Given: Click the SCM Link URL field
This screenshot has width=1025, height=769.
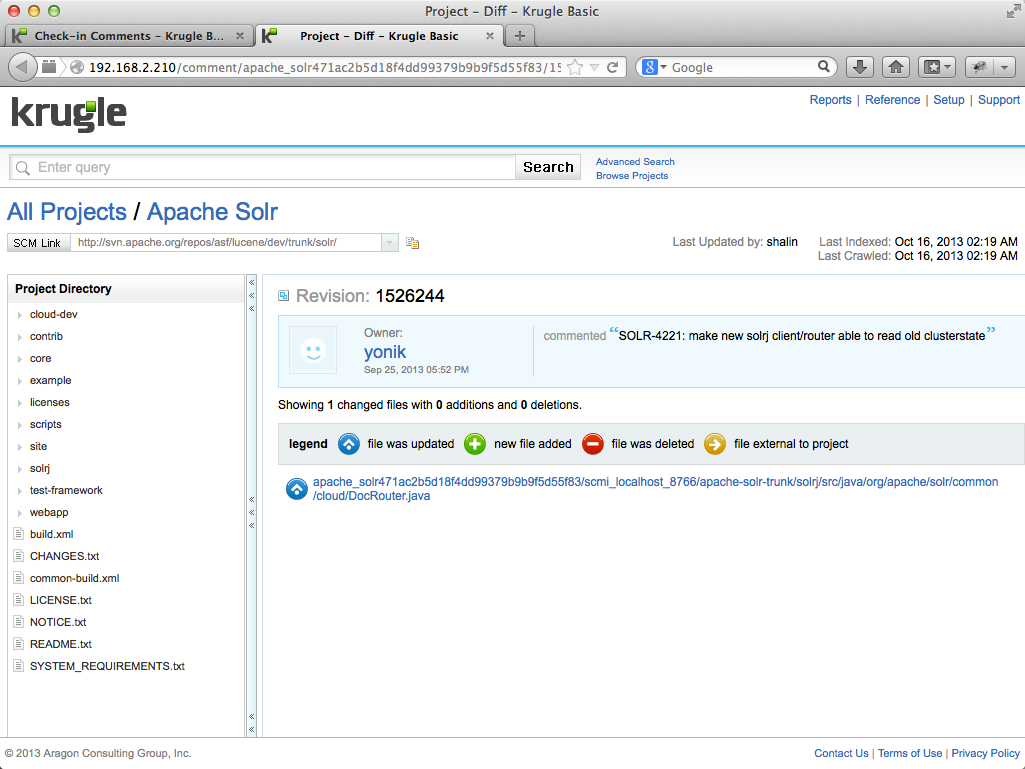Looking at the screenshot, I should 226,243.
